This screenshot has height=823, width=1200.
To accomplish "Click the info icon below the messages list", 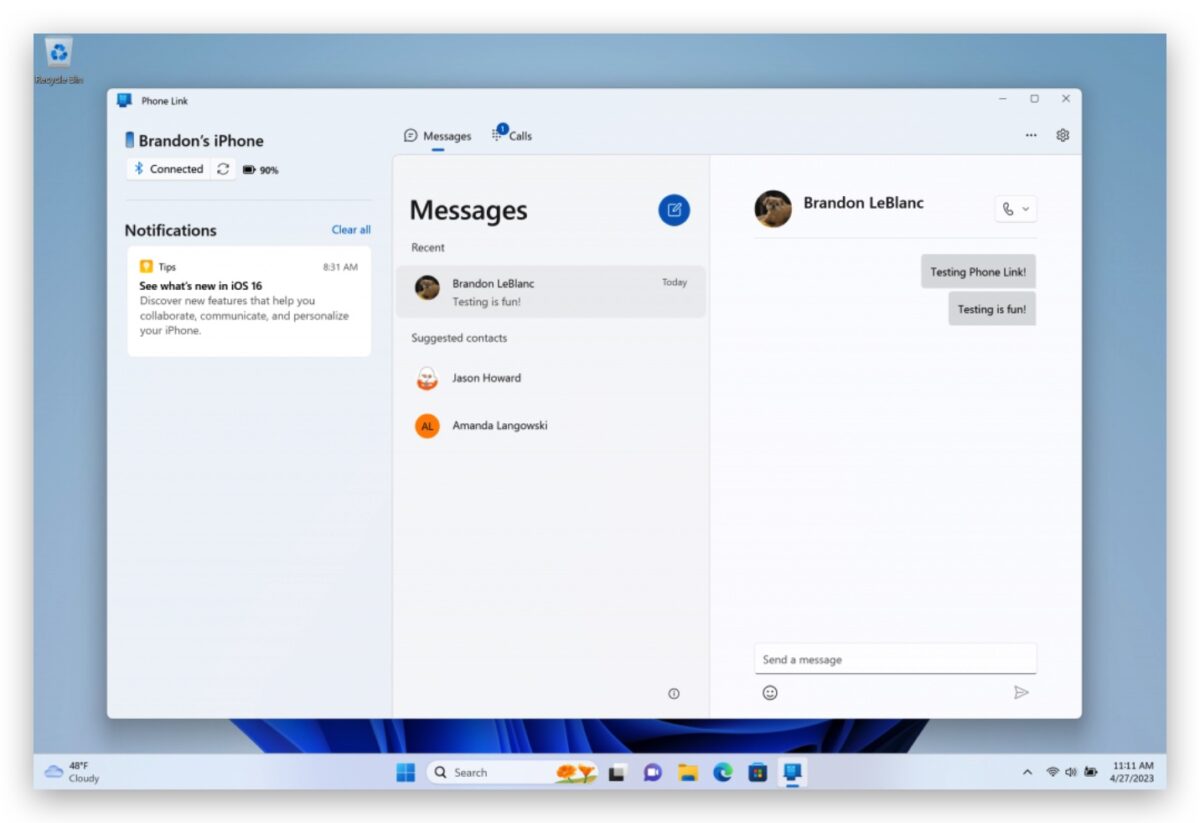I will pos(674,693).
